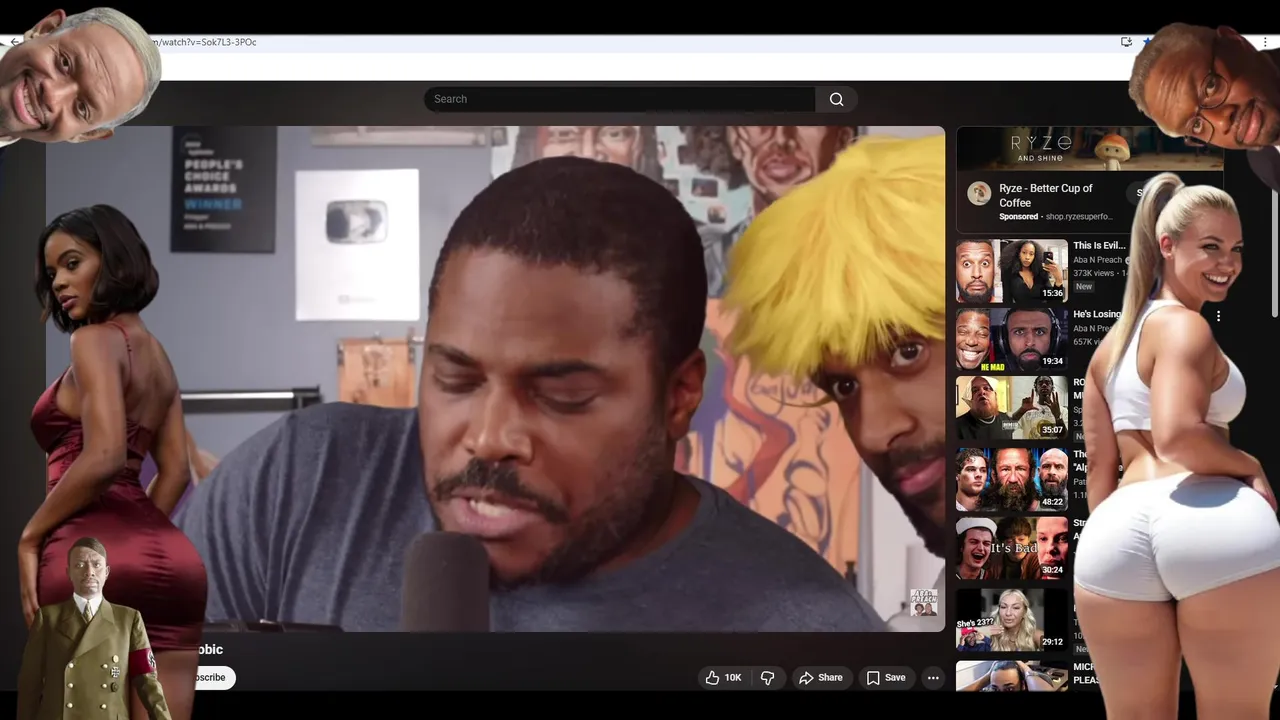Dislike the video with thumbs-down icon
This screenshot has height=720, width=1280.
(x=767, y=678)
